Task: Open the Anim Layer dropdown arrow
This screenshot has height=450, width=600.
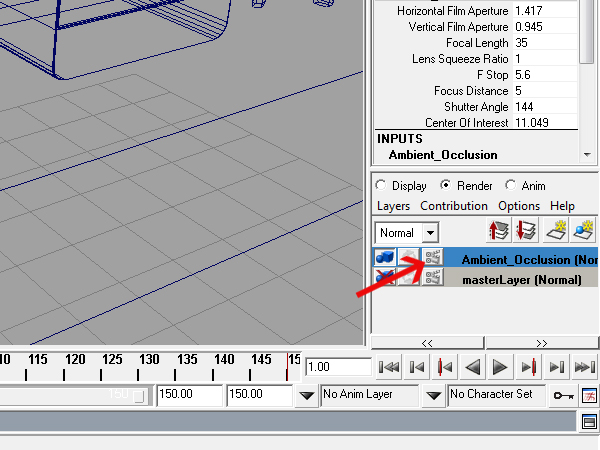Action: pyautogui.click(x=307, y=395)
